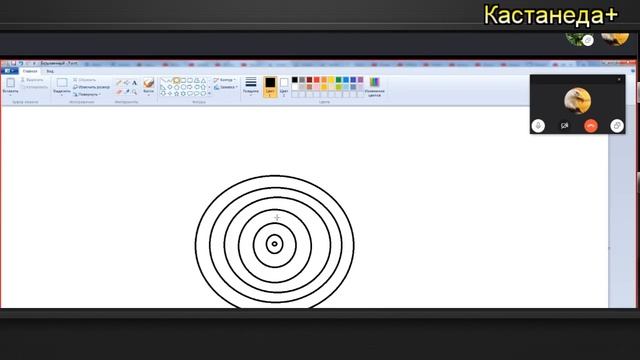640x360 pixels.
Task: Switch to the Home ribbon tab
Action: (30, 71)
